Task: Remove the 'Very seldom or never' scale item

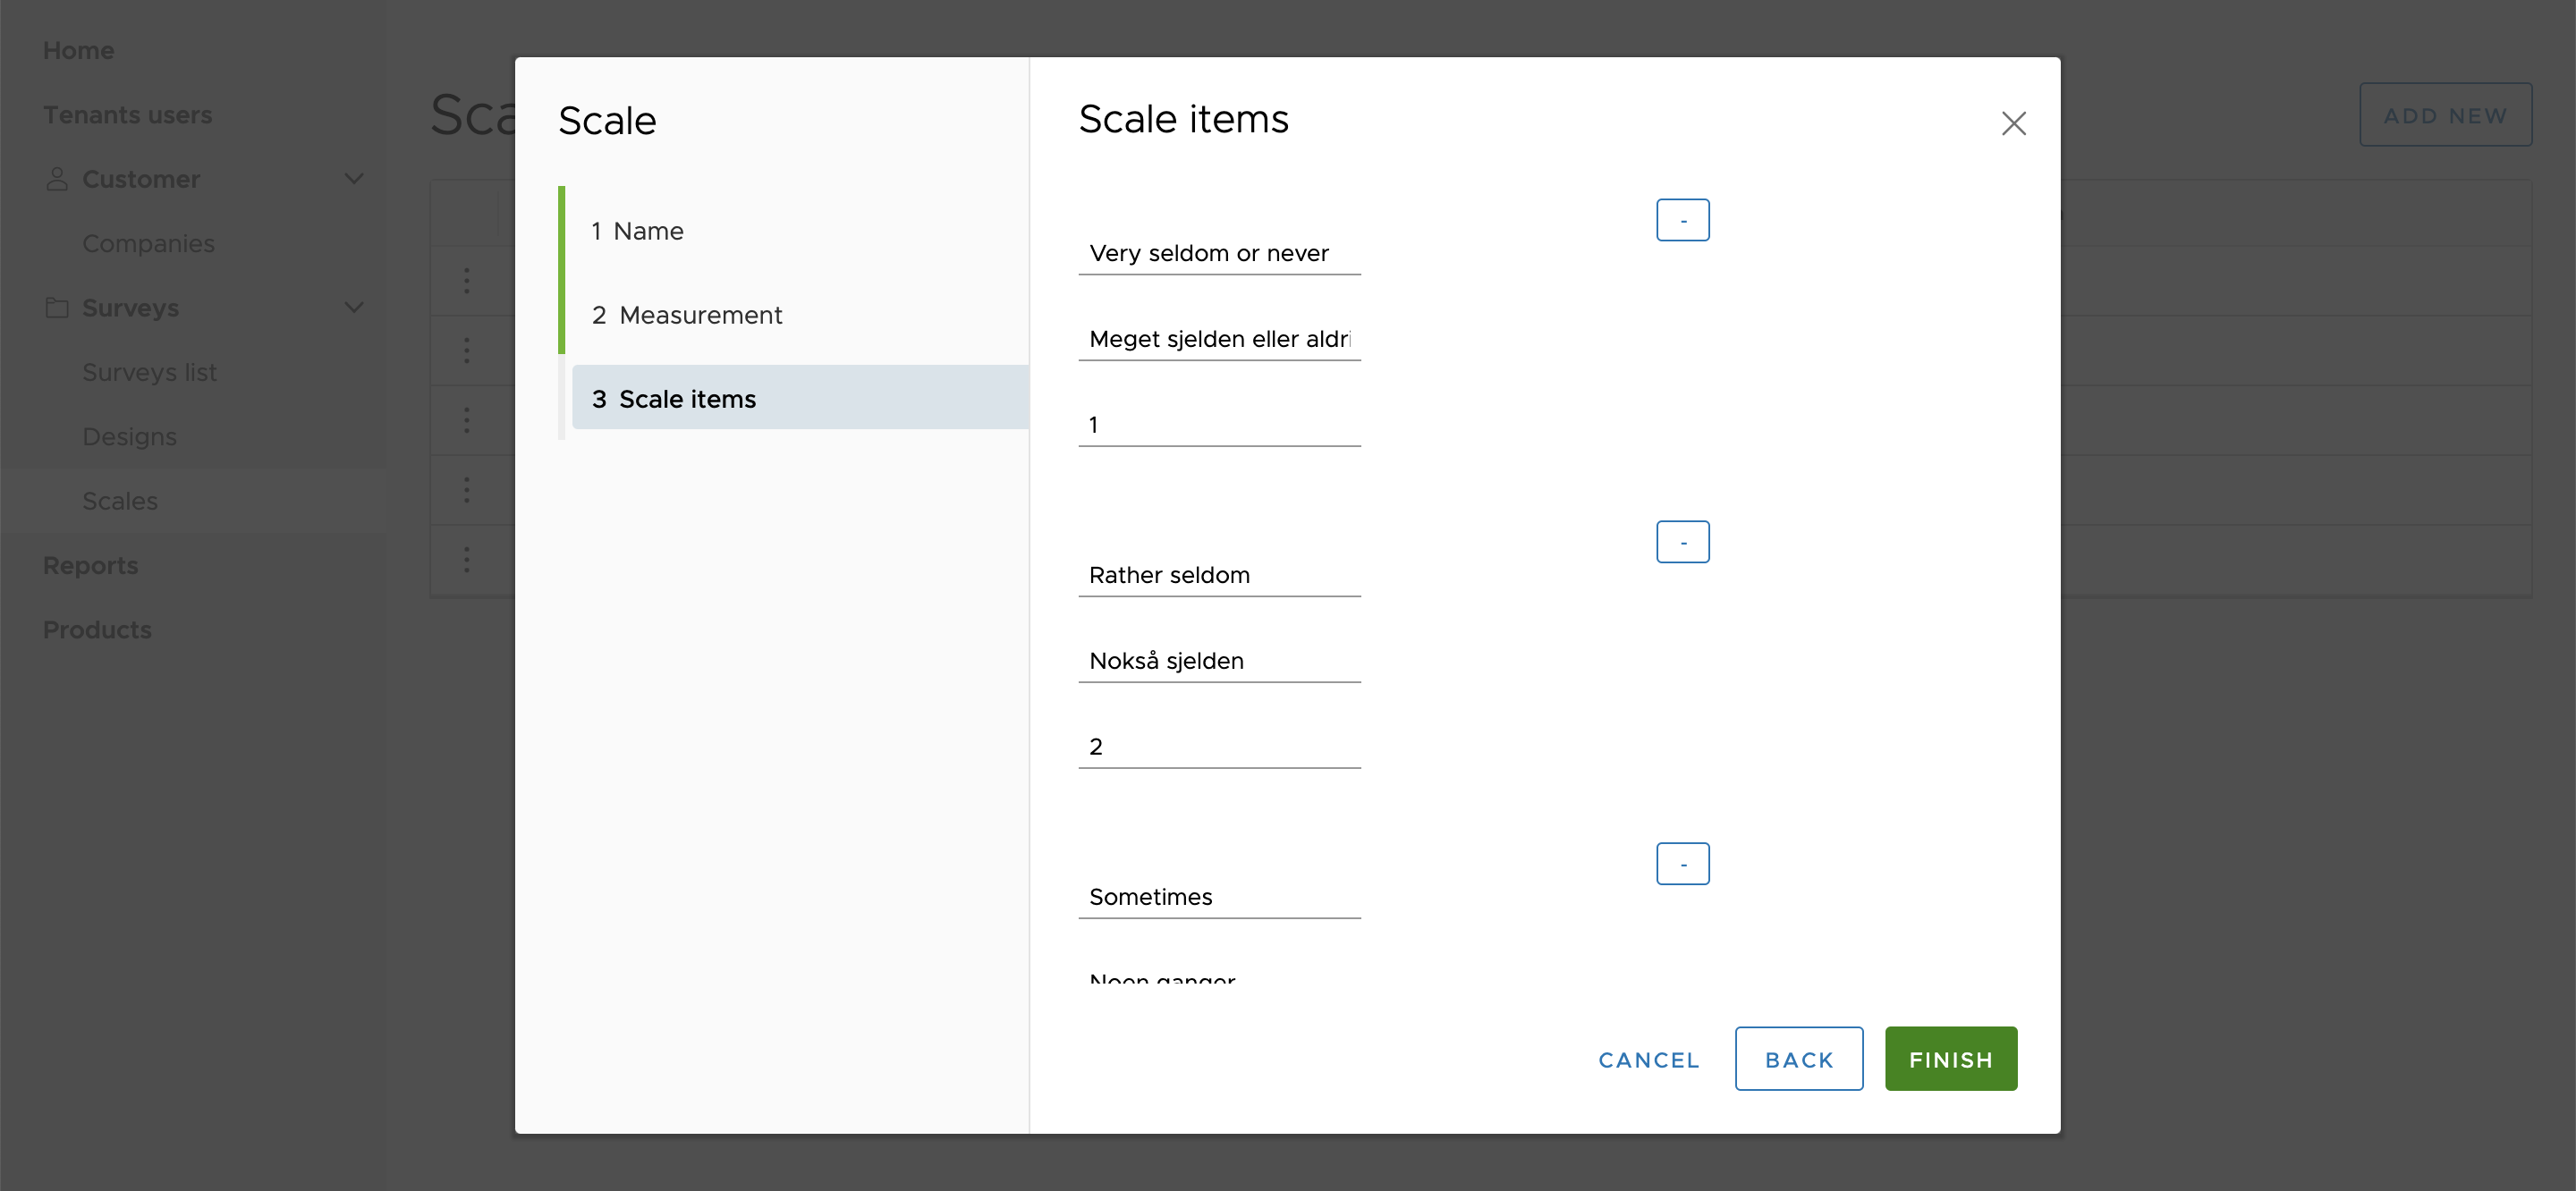Action: point(1682,219)
